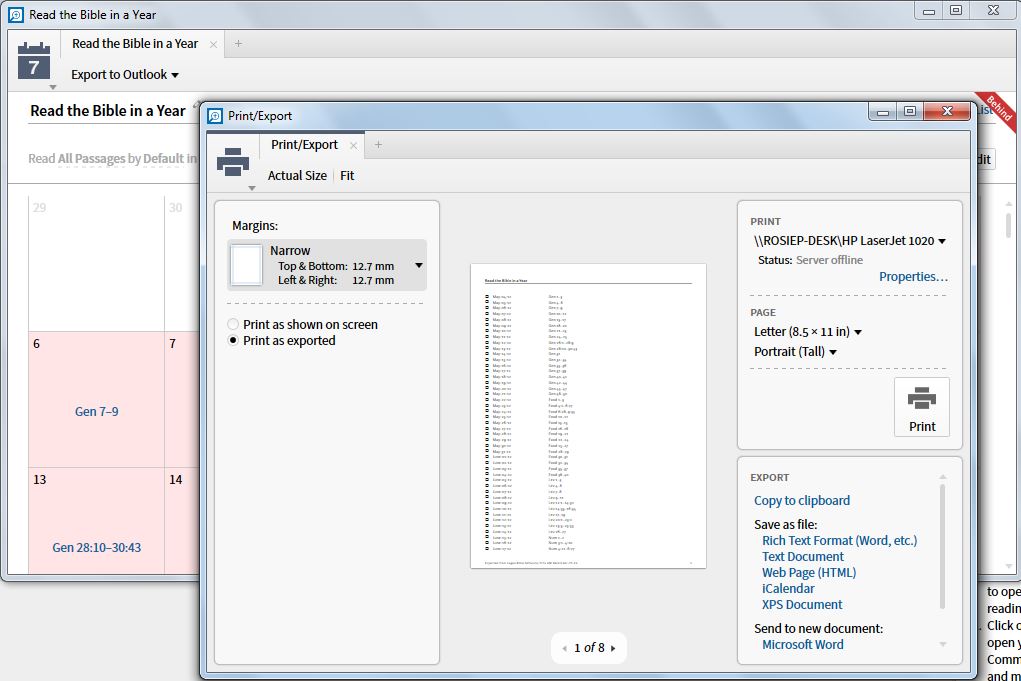Go to previous preview page arrow

(x=565, y=648)
